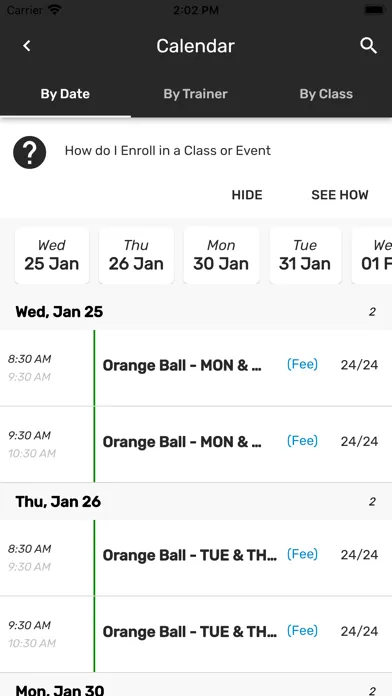Click the battery status icon
The width and height of the screenshot is (392, 696).
coord(374,10)
